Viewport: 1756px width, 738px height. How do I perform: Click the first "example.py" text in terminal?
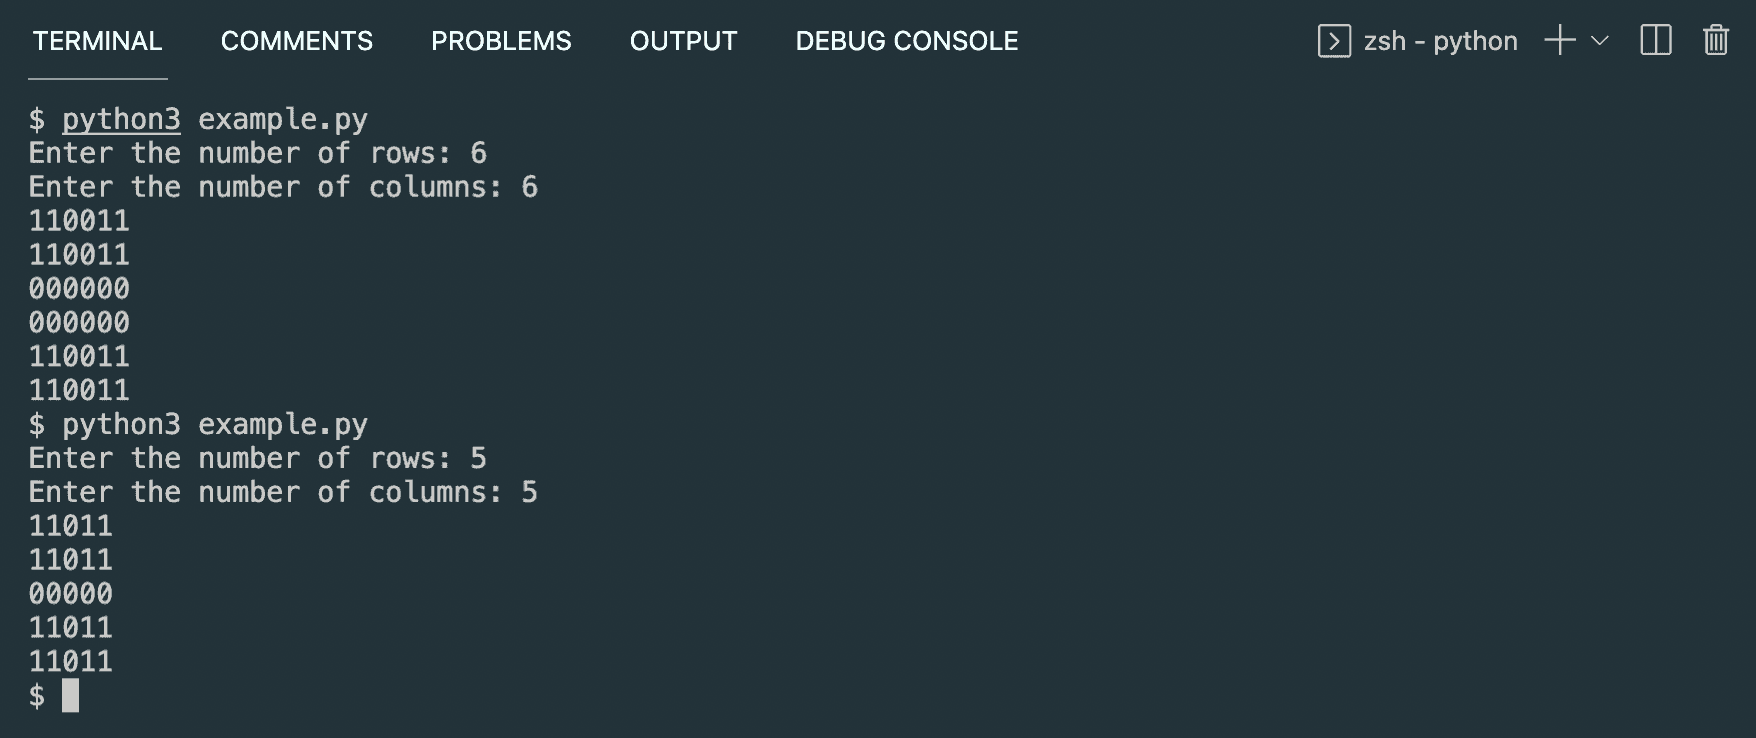pyautogui.click(x=283, y=119)
